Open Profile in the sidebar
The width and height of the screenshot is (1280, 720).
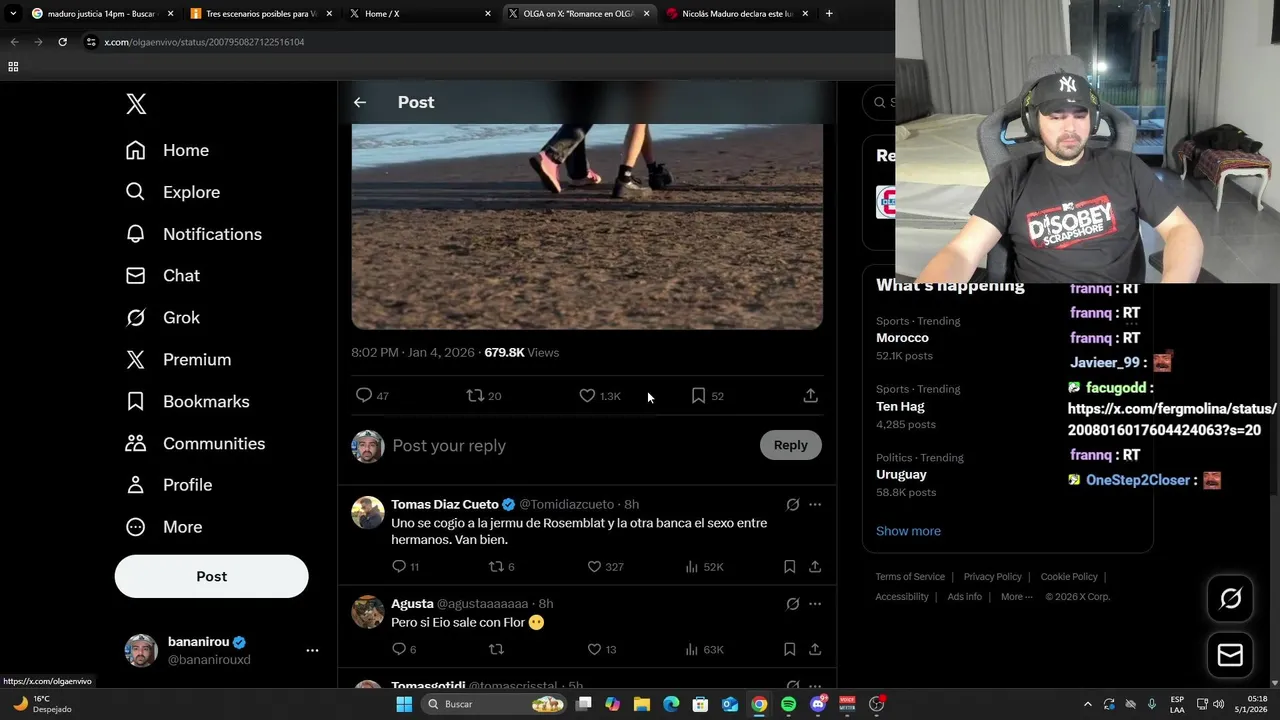(x=168, y=485)
